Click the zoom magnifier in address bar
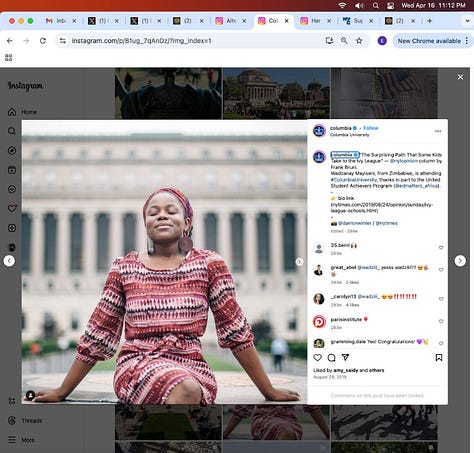Screen dimensions: 474x453 click(x=344, y=41)
